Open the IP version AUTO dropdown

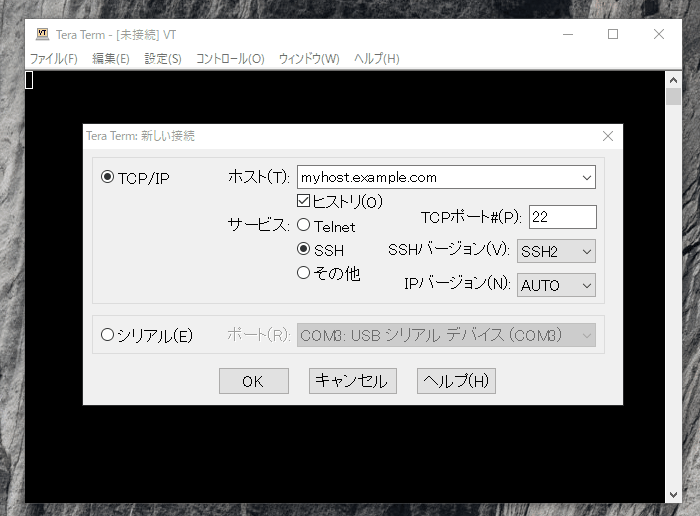point(556,285)
